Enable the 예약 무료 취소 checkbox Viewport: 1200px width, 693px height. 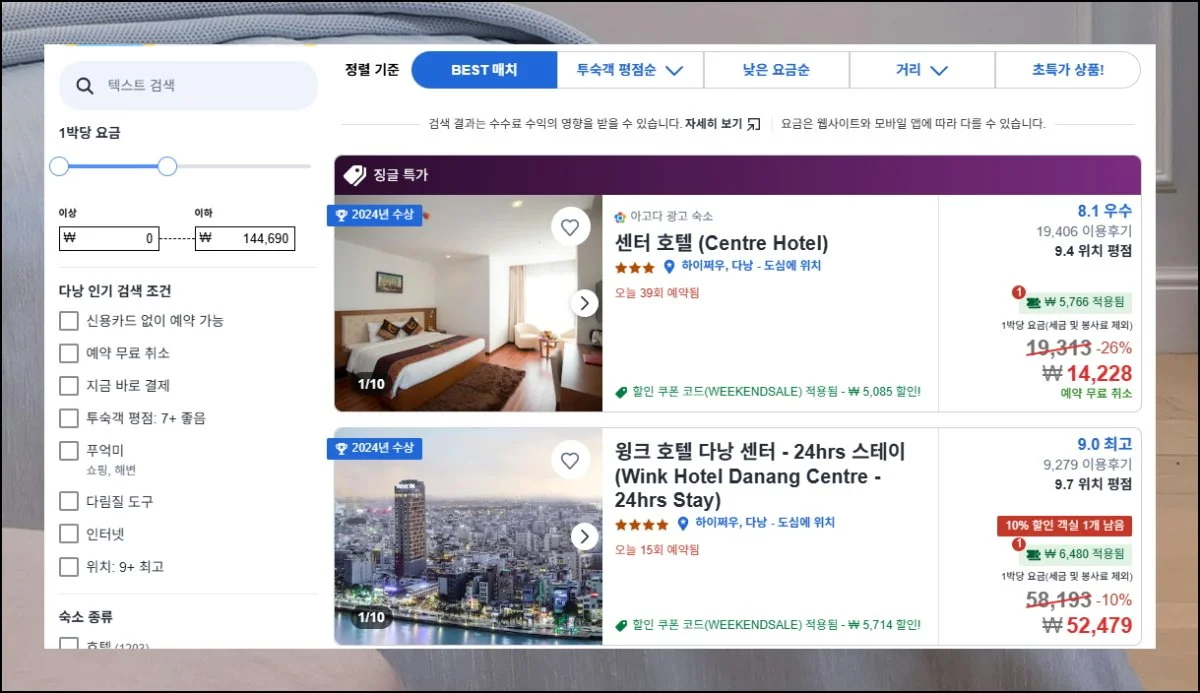[68, 353]
